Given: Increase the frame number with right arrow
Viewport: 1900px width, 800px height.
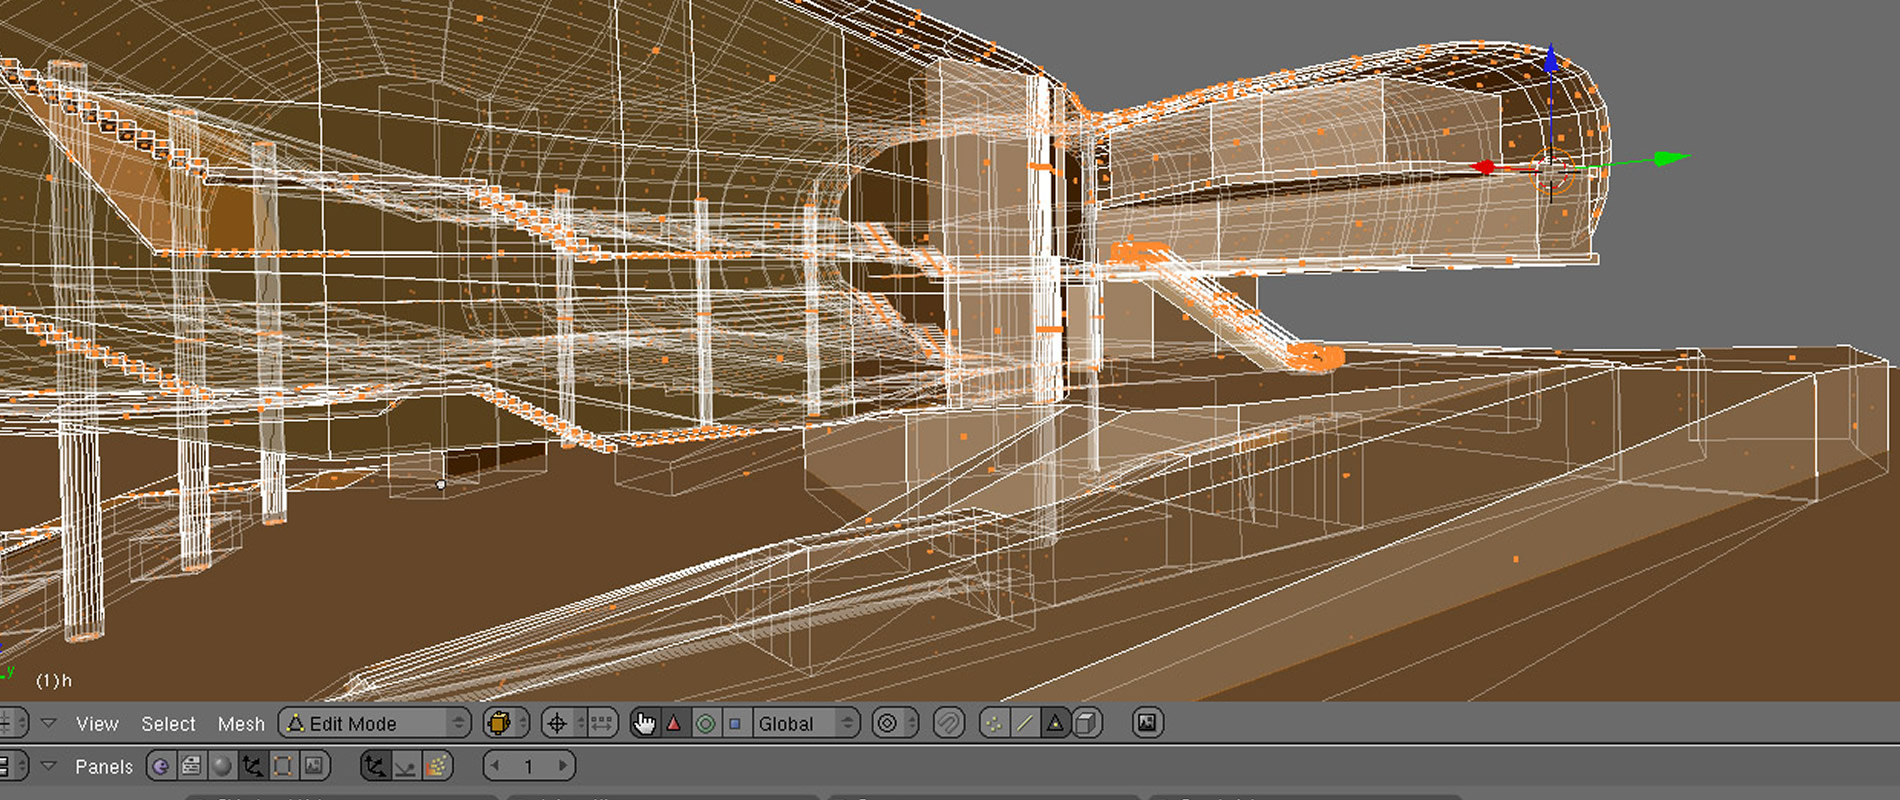Looking at the screenshot, I should click(563, 767).
